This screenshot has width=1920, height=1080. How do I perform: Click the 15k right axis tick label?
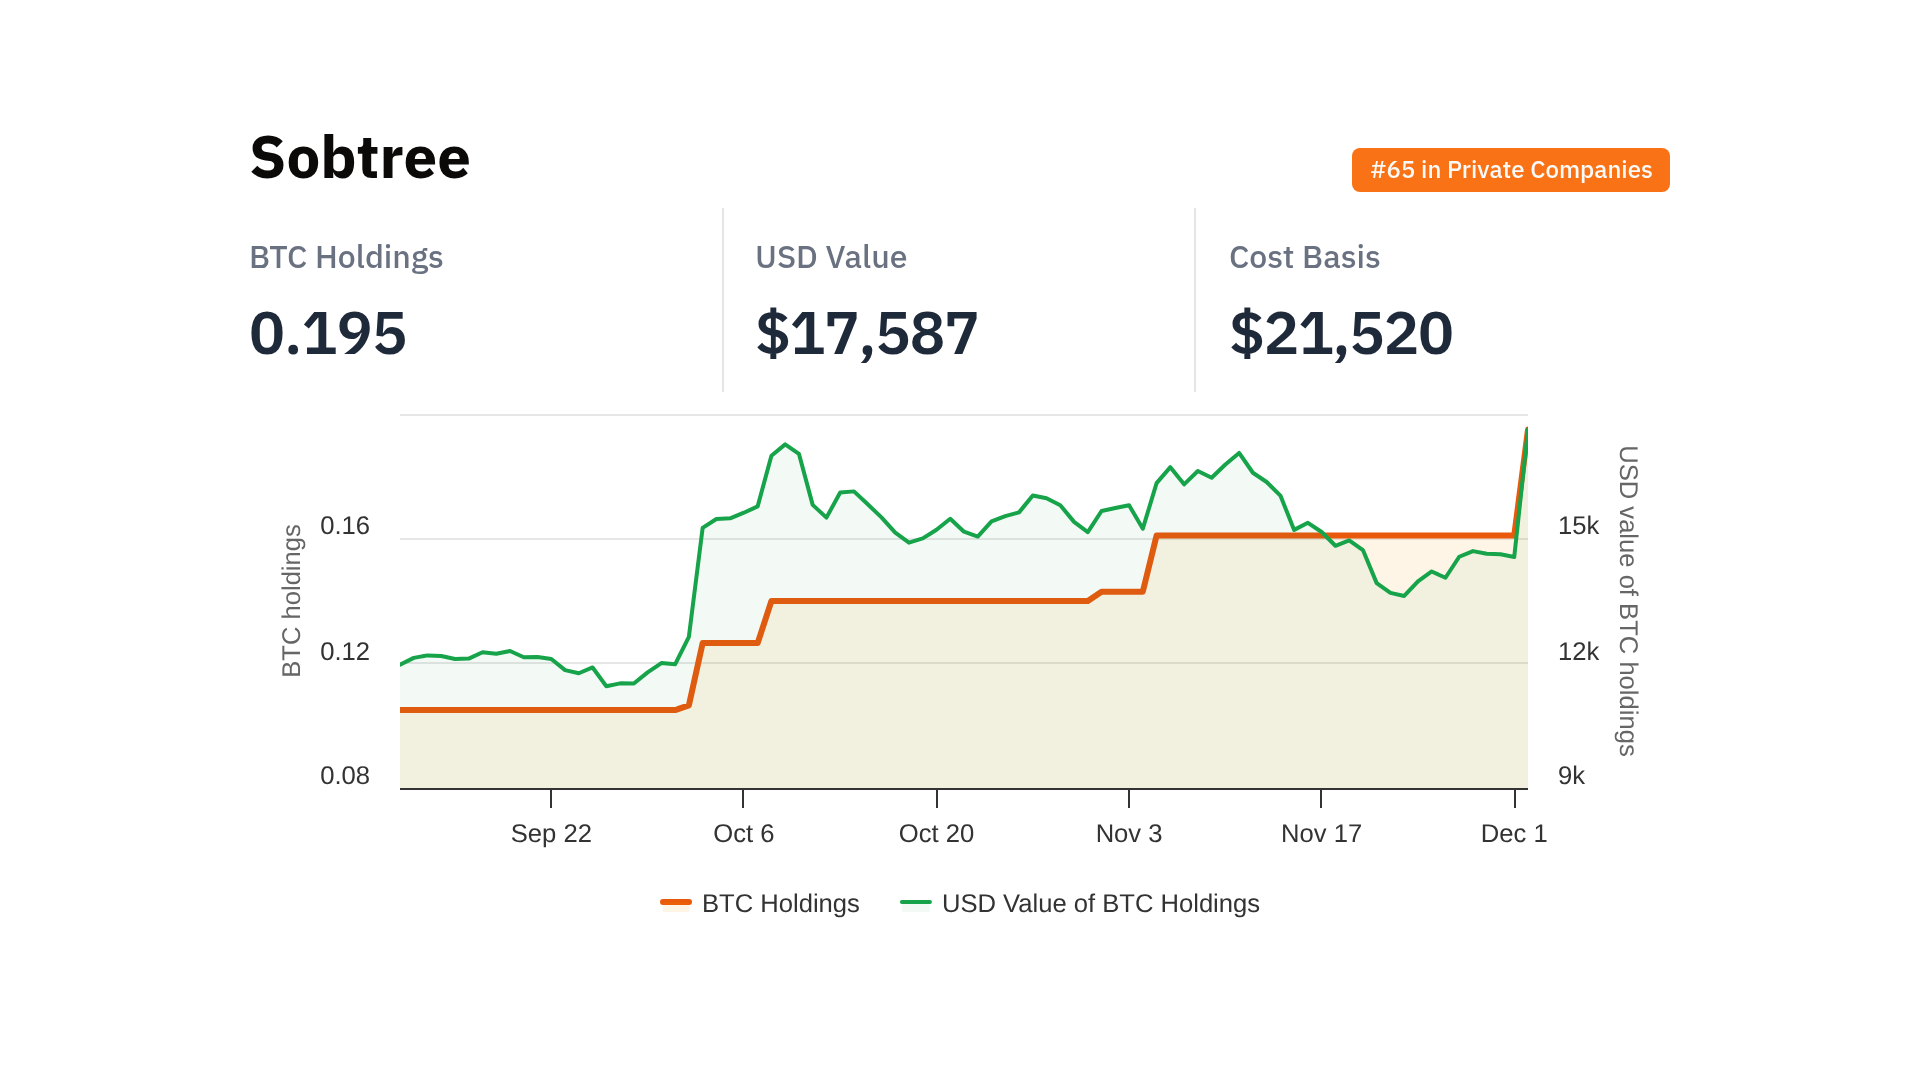click(x=1578, y=526)
